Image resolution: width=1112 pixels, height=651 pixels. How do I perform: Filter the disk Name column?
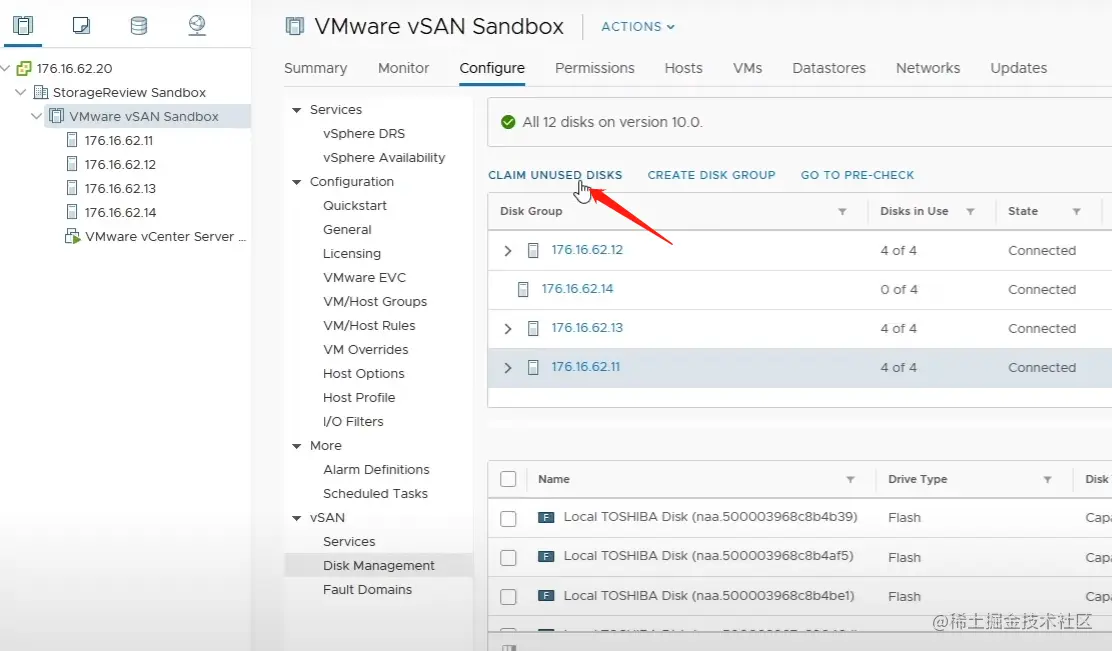coord(850,479)
